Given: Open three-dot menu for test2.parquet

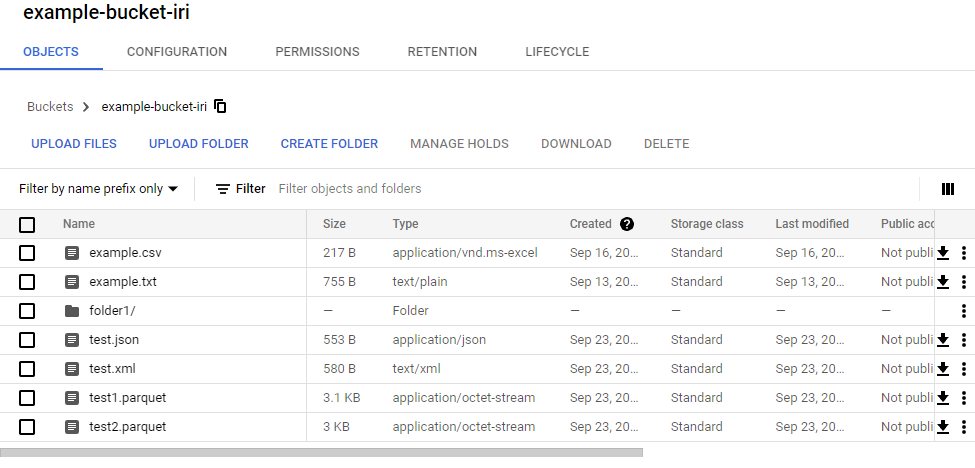Looking at the screenshot, I should [x=963, y=426].
